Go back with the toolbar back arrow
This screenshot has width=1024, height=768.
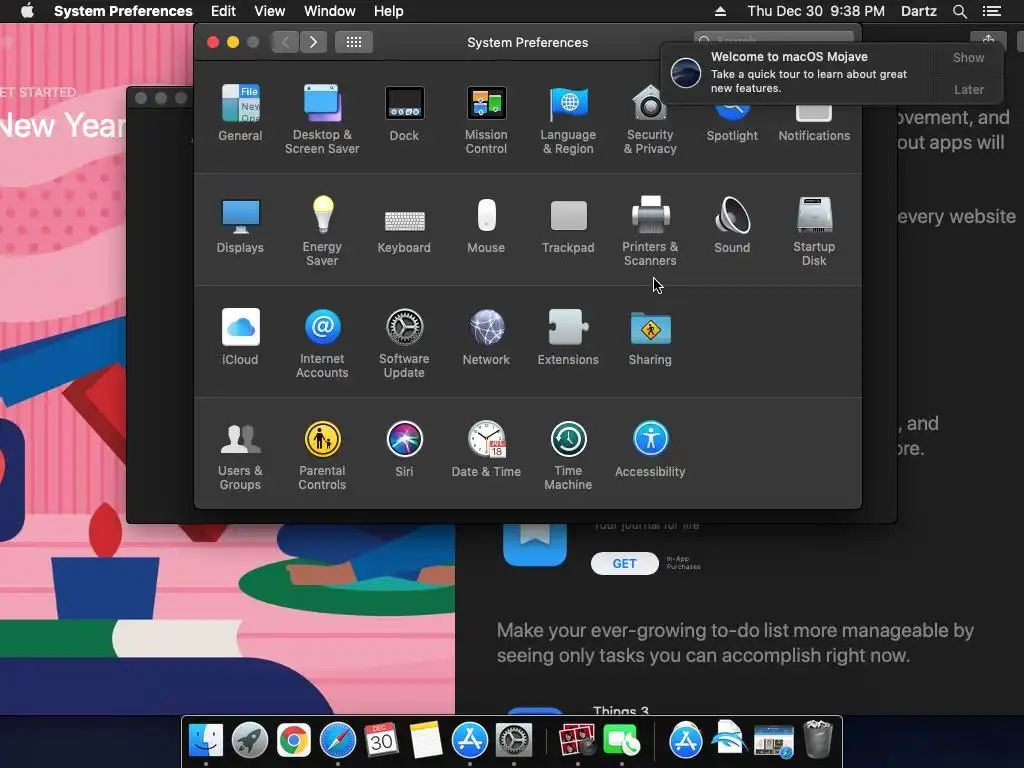click(x=285, y=42)
